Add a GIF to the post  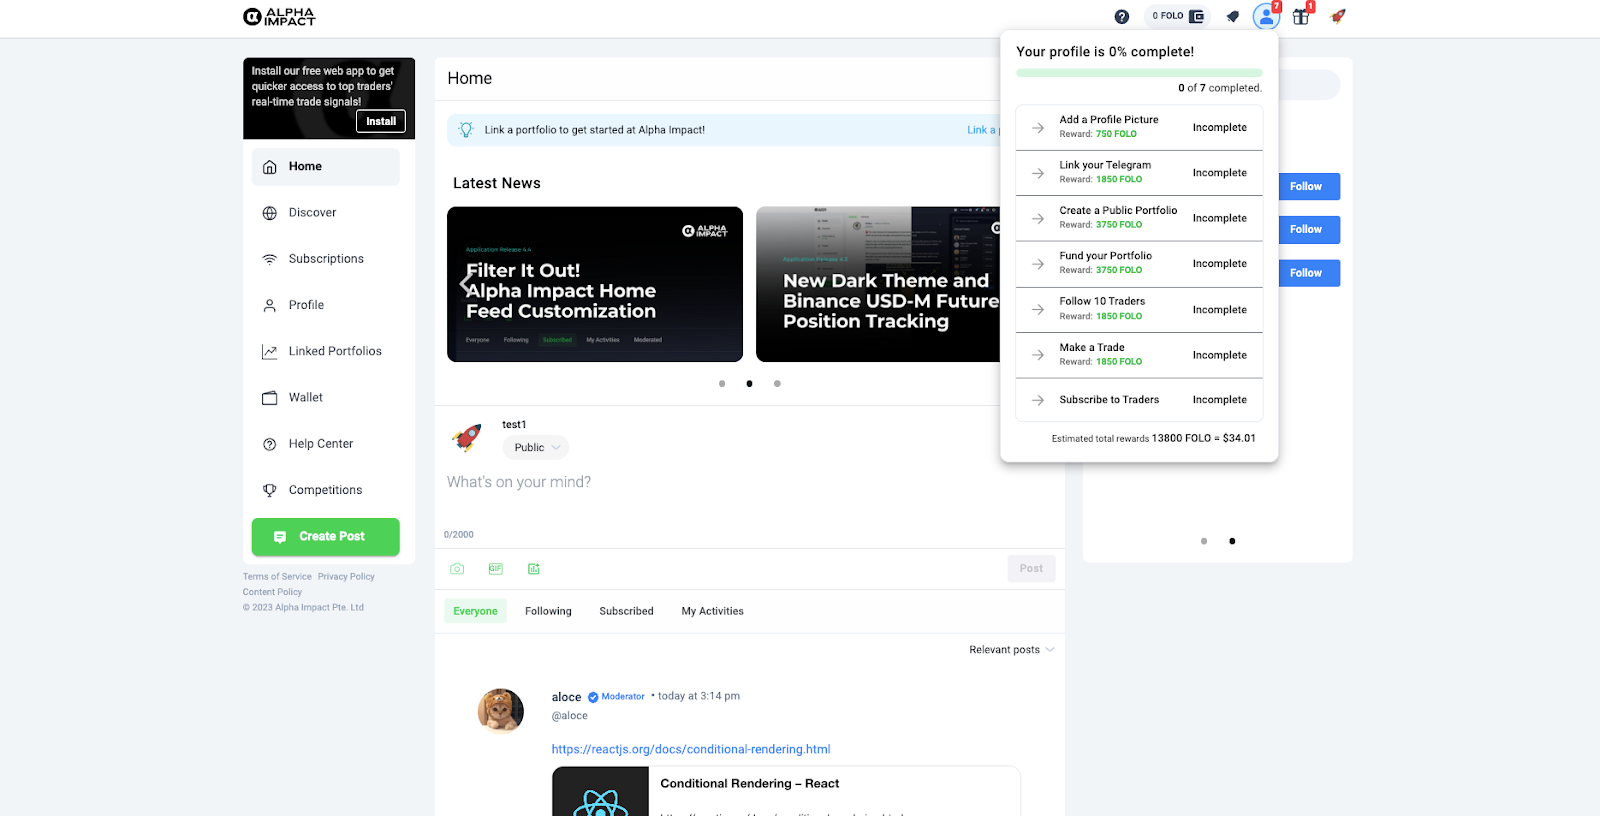point(496,569)
